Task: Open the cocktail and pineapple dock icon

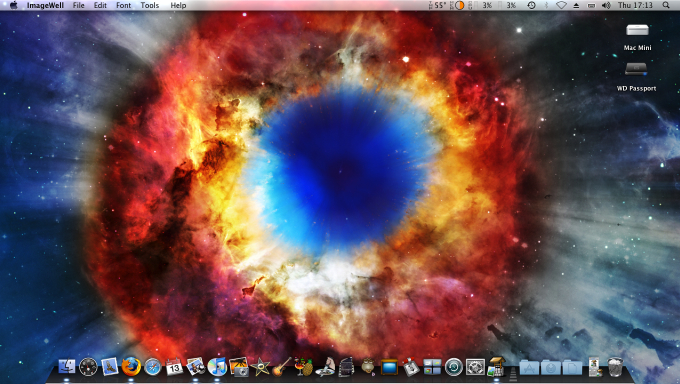Action: [304, 367]
